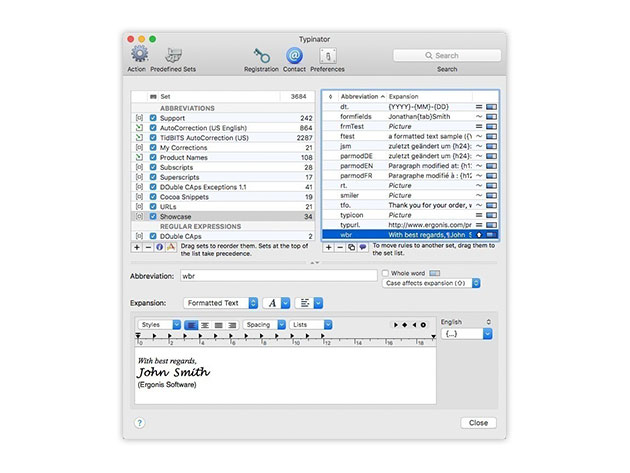The width and height of the screenshot is (630, 473).
Task: Select the parmodEN rule row
Action: click(x=410, y=166)
